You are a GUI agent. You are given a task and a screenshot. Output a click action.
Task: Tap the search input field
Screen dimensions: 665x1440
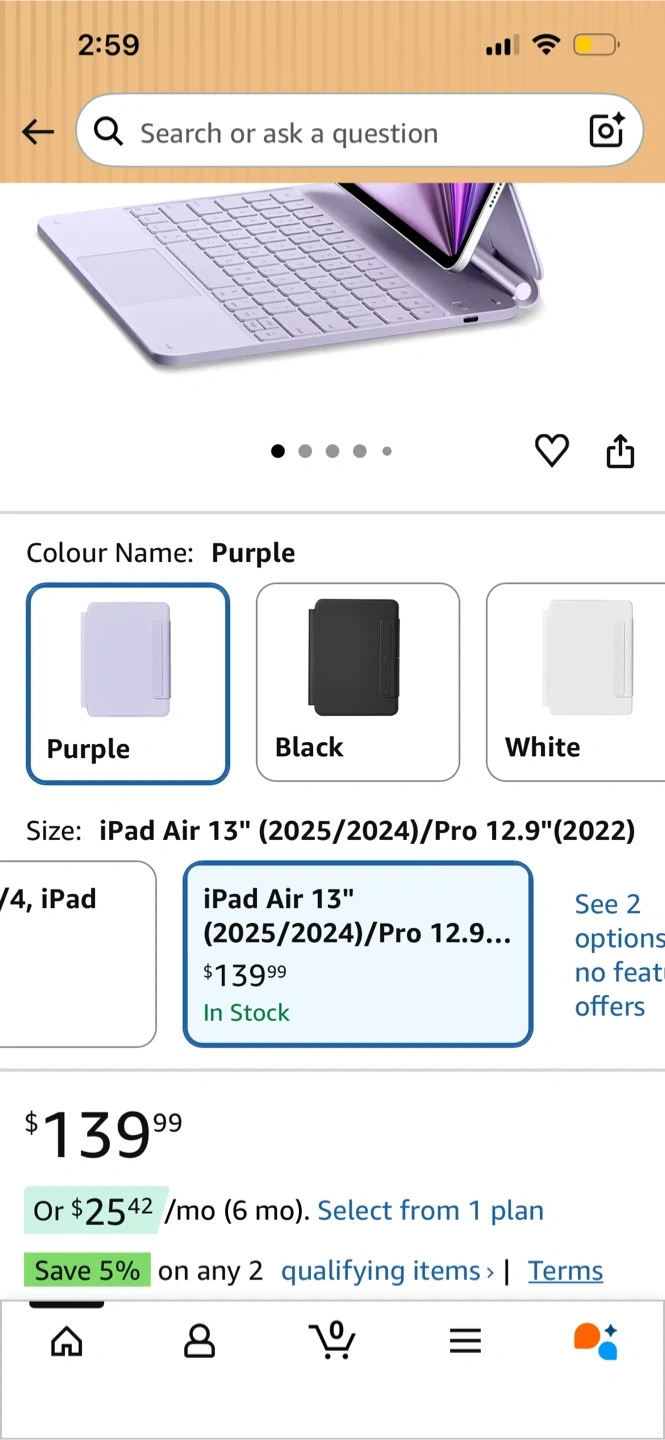coord(340,132)
